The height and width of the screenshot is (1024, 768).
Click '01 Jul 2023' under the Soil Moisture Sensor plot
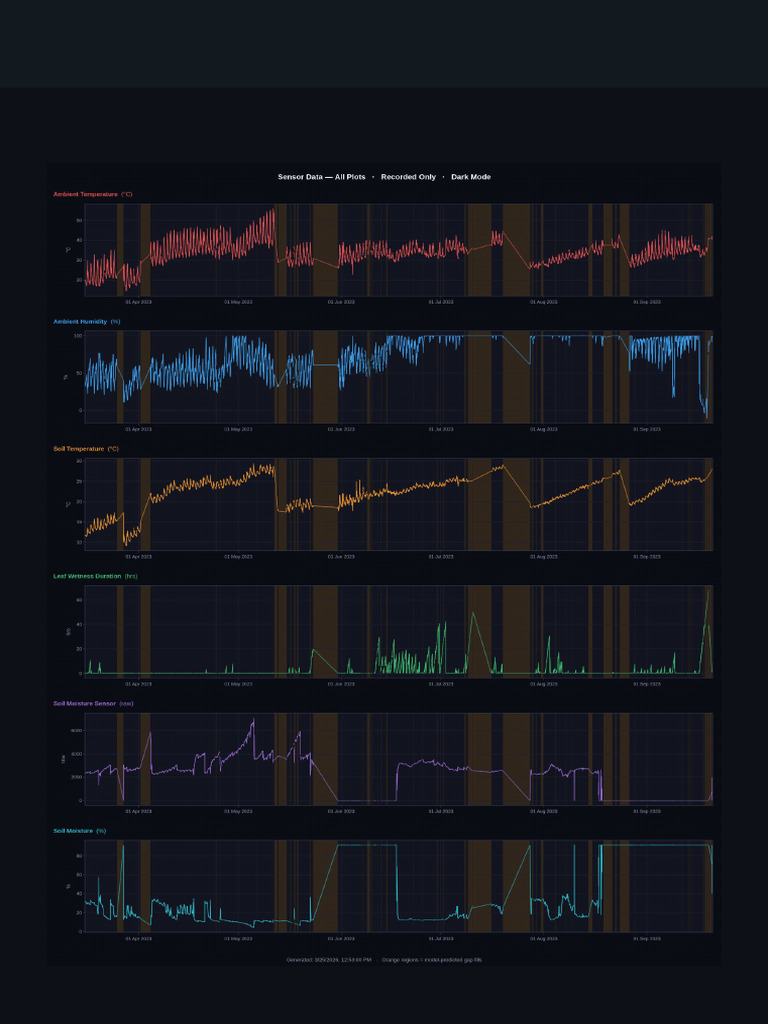441,811
